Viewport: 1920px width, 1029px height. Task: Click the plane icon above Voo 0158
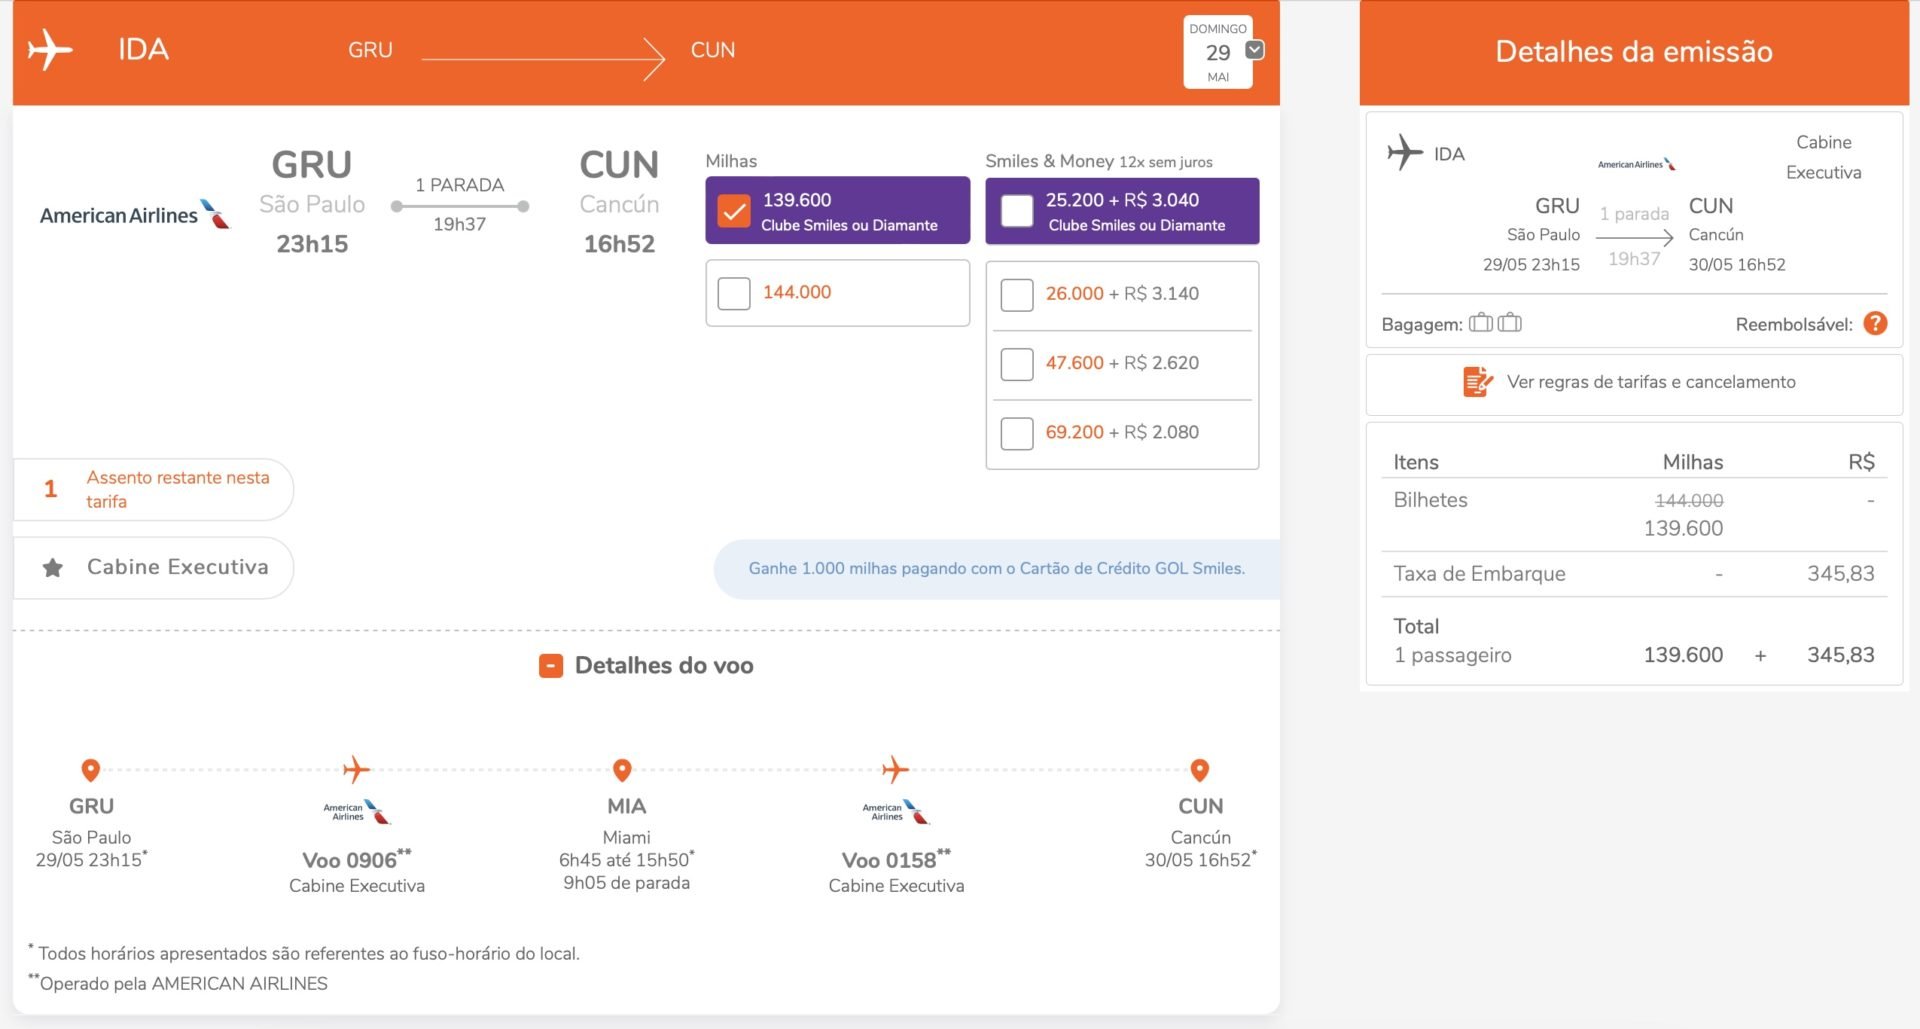(895, 769)
